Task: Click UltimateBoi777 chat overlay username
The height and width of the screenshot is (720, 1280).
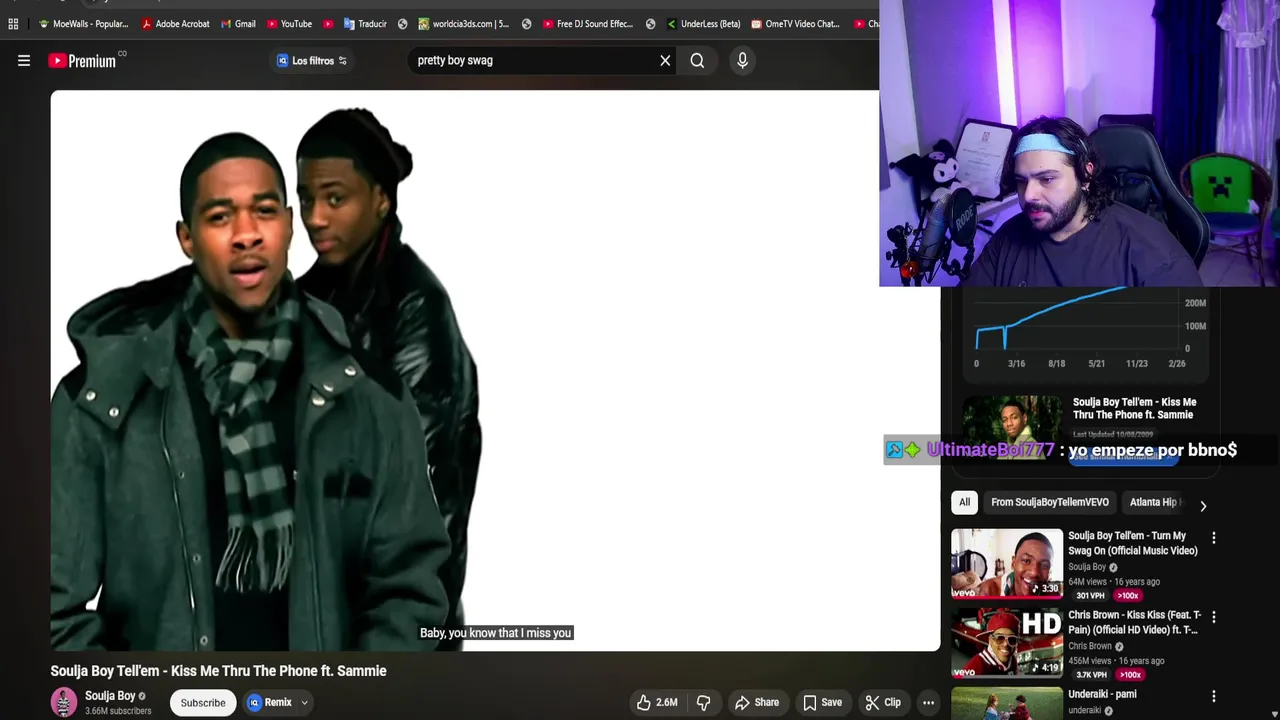Action: [x=990, y=450]
